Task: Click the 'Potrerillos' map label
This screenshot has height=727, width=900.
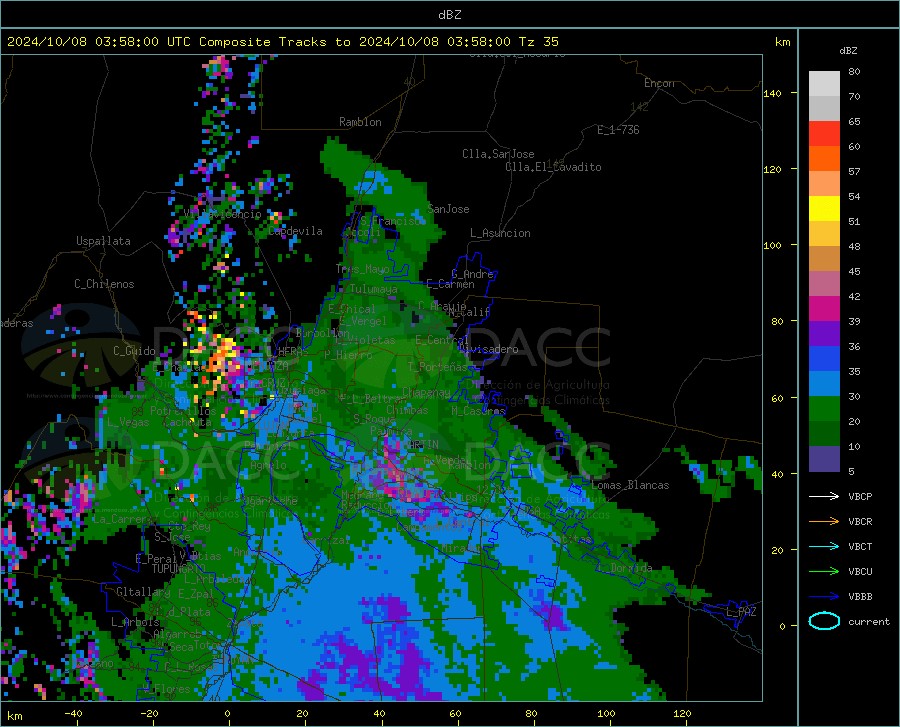Action: pyautogui.click(x=183, y=411)
